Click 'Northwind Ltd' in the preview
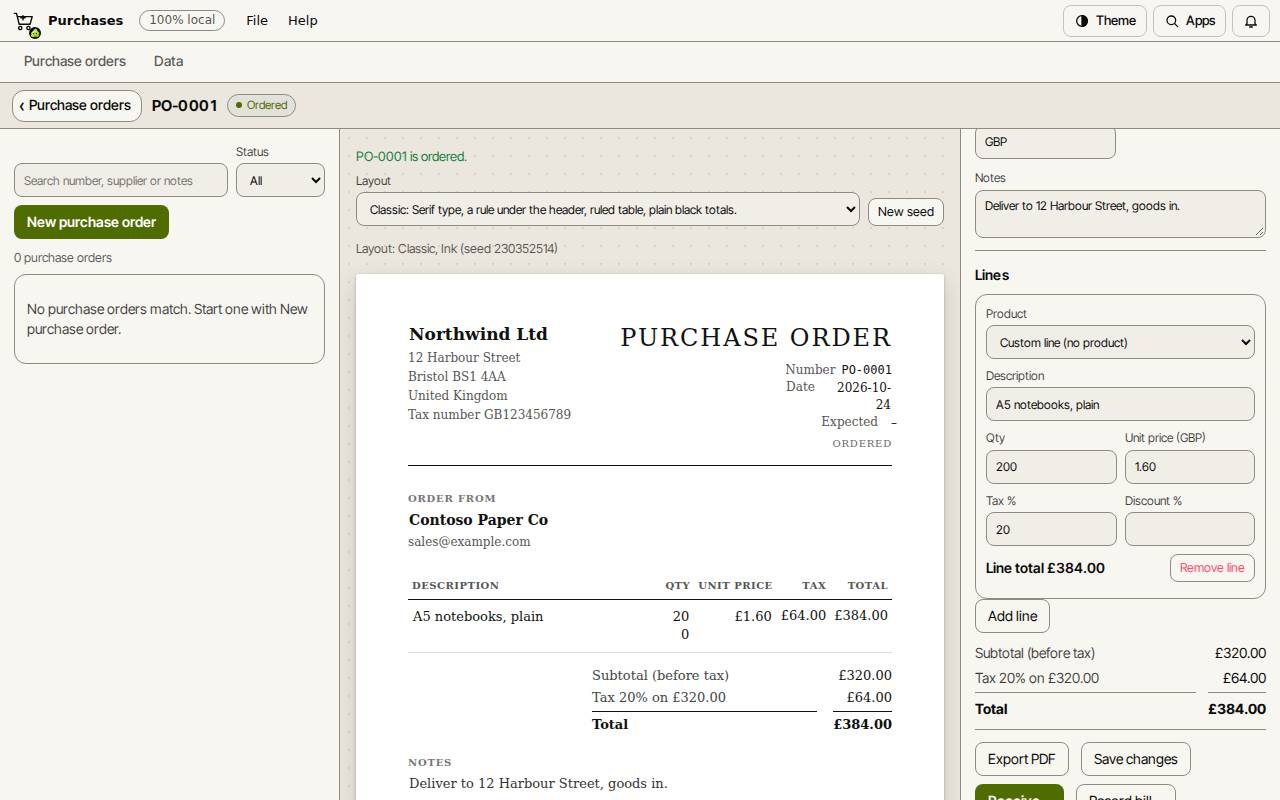The image size is (1280, 800). pos(478,334)
